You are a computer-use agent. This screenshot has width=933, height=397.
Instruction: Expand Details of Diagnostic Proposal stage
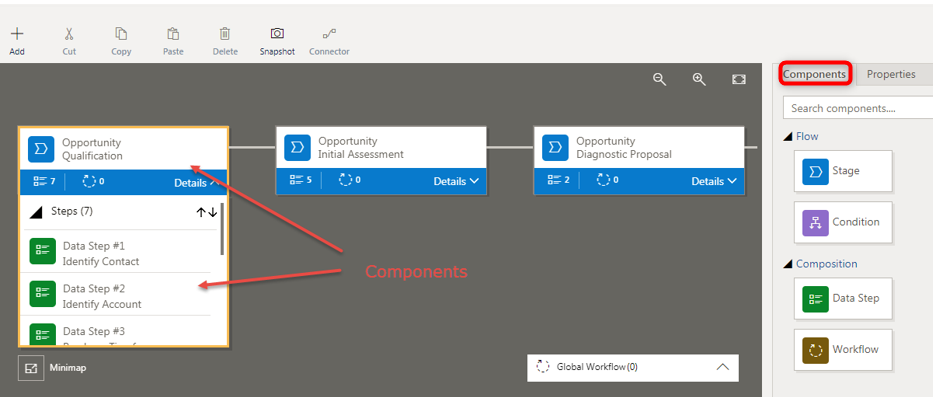[x=714, y=181]
